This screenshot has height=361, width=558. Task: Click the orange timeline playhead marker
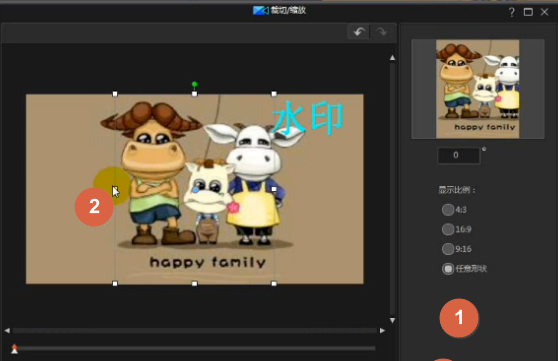pos(14,349)
